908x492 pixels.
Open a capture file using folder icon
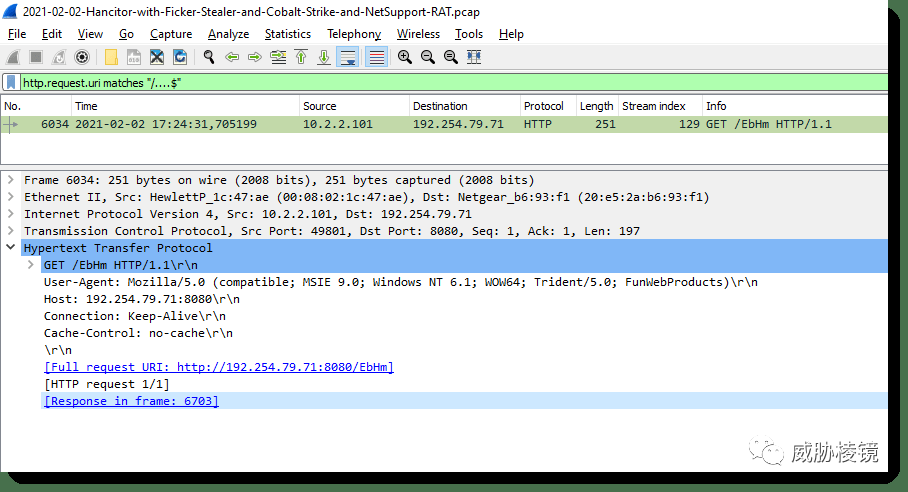[x=111, y=57]
